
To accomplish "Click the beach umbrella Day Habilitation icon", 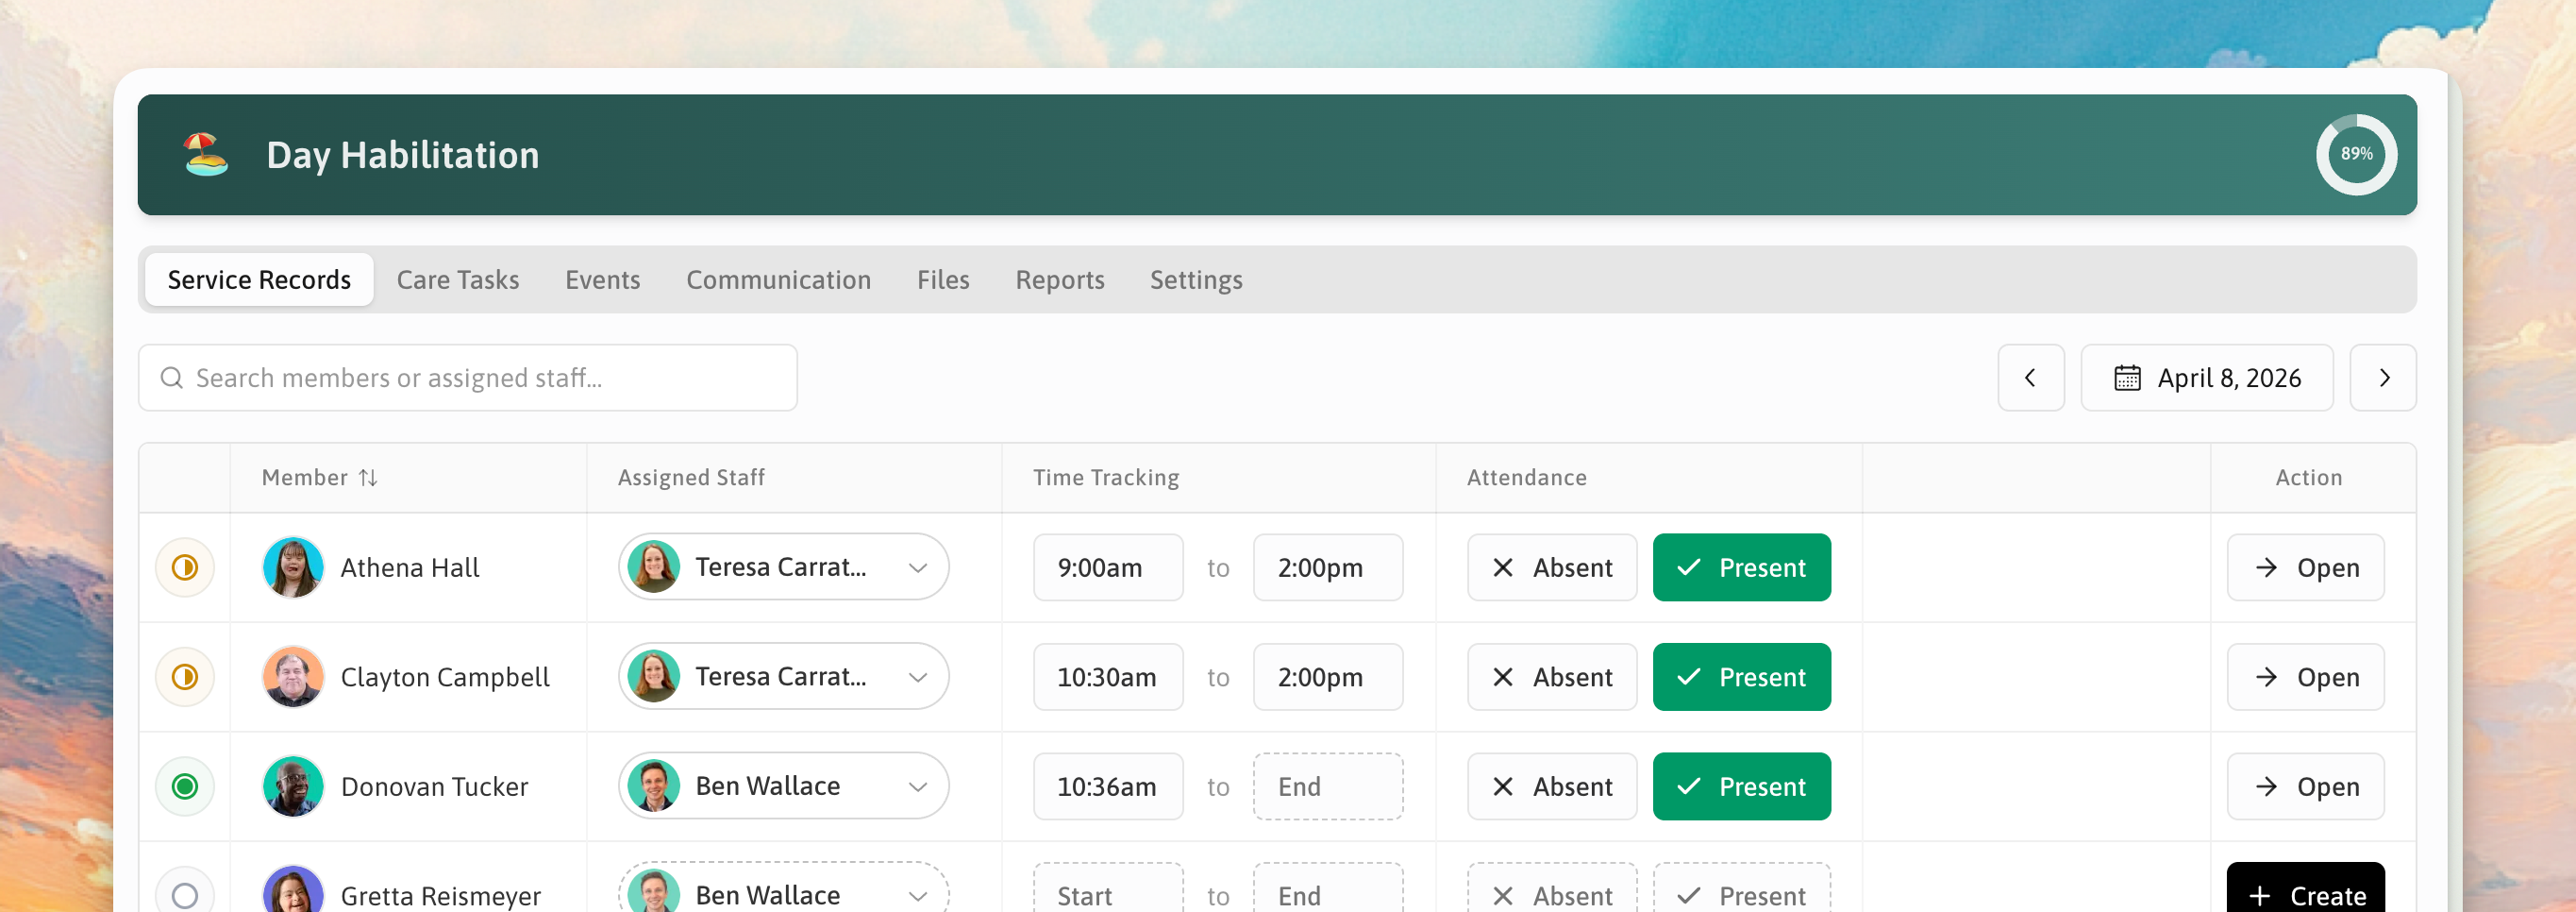I will click(206, 154).
